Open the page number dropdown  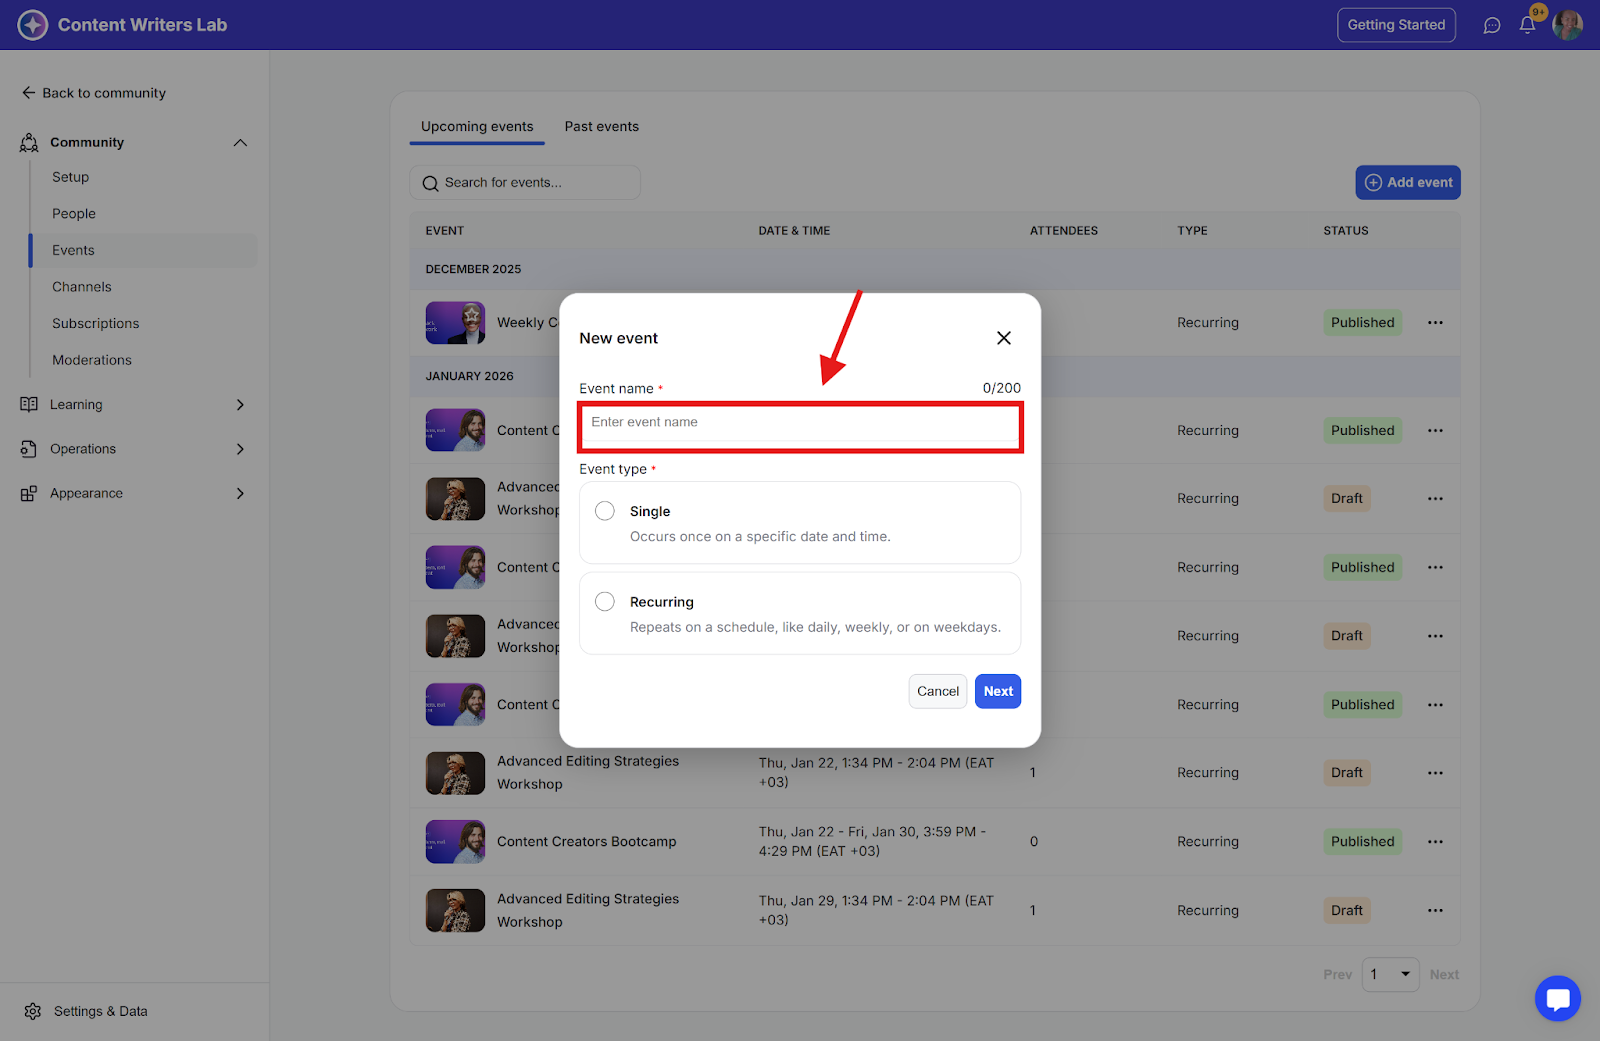tap(1390, 974)
